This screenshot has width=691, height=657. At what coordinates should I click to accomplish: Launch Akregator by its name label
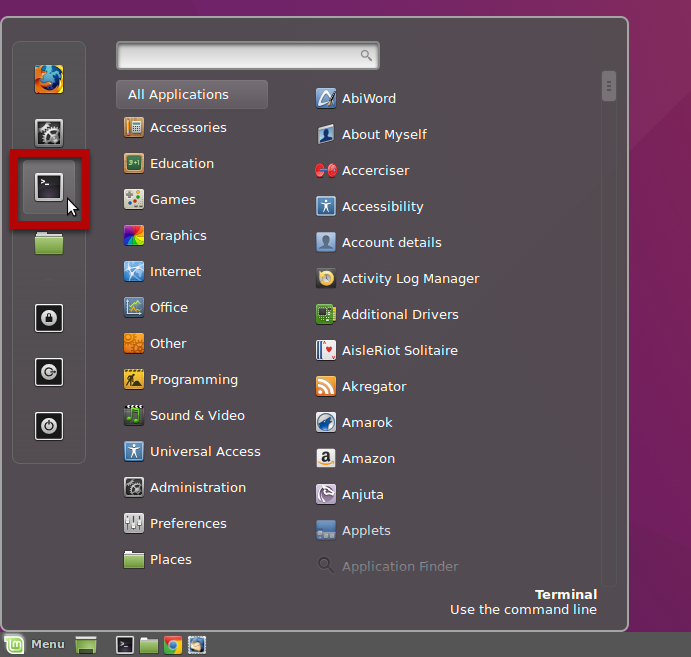point(374,386)
